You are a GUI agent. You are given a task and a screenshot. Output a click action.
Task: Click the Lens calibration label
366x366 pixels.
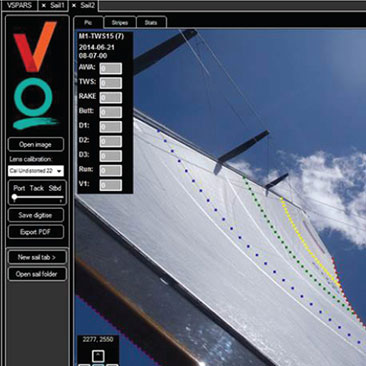(x=31, y=159)
